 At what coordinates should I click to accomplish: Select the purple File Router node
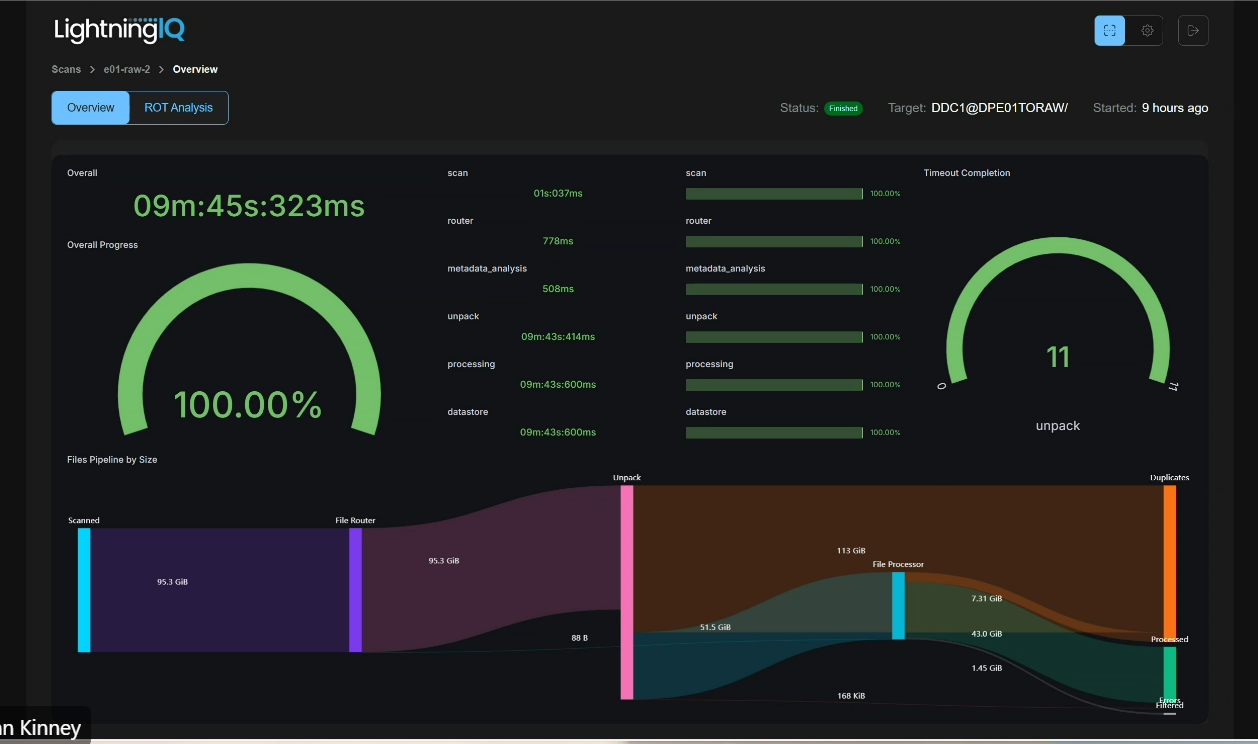(x=355, y=590)
